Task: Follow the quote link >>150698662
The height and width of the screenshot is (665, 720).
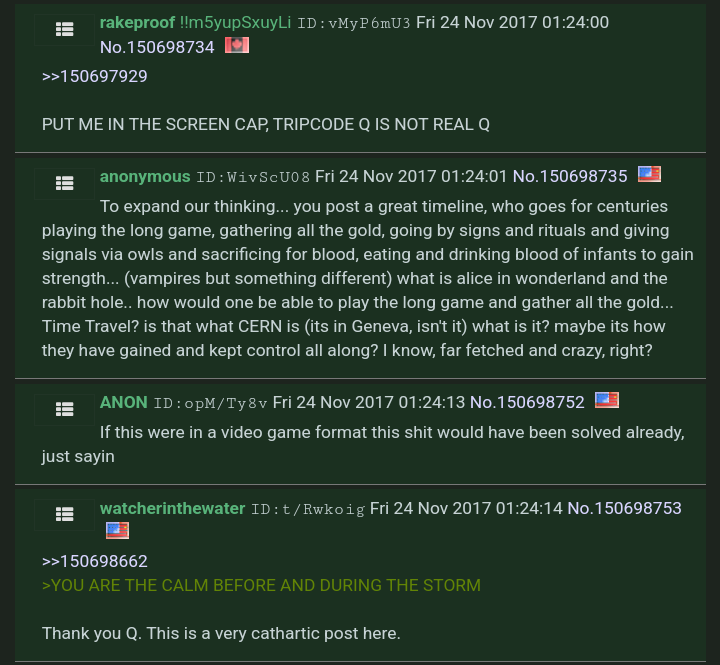Action: pyautogui.click(x=95, y=561)
